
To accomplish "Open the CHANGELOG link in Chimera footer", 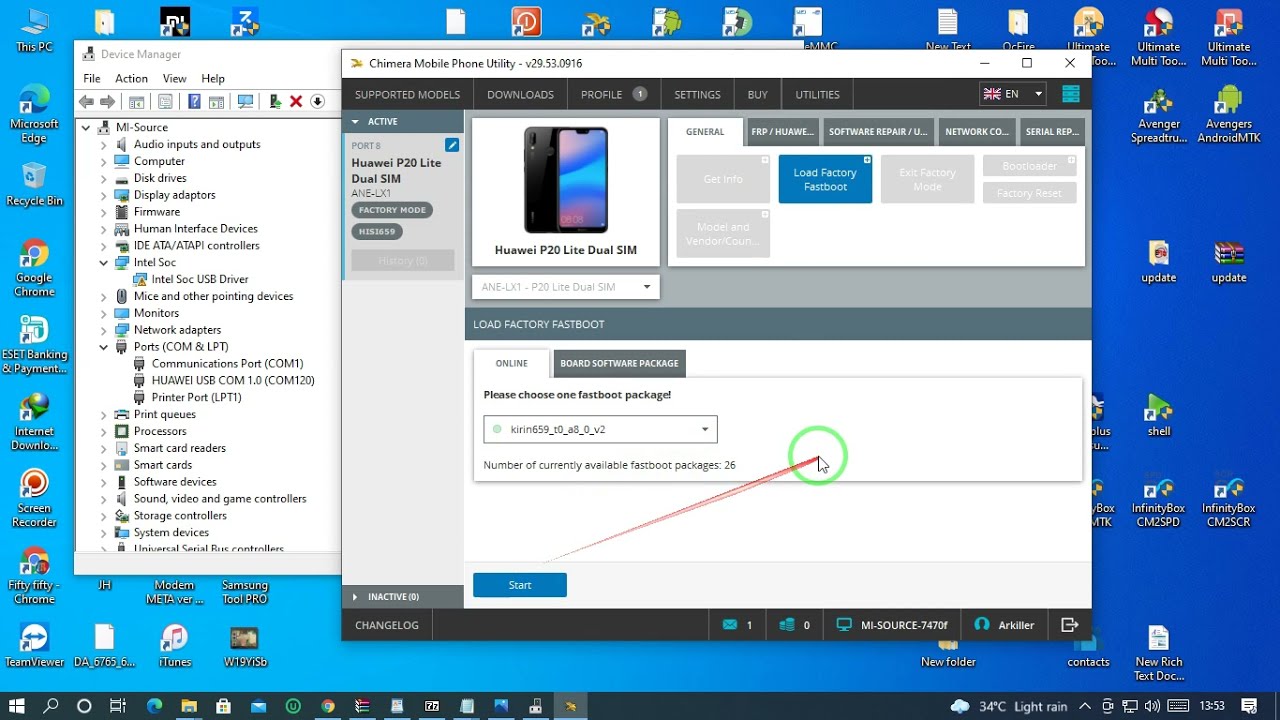I will 387,625.
